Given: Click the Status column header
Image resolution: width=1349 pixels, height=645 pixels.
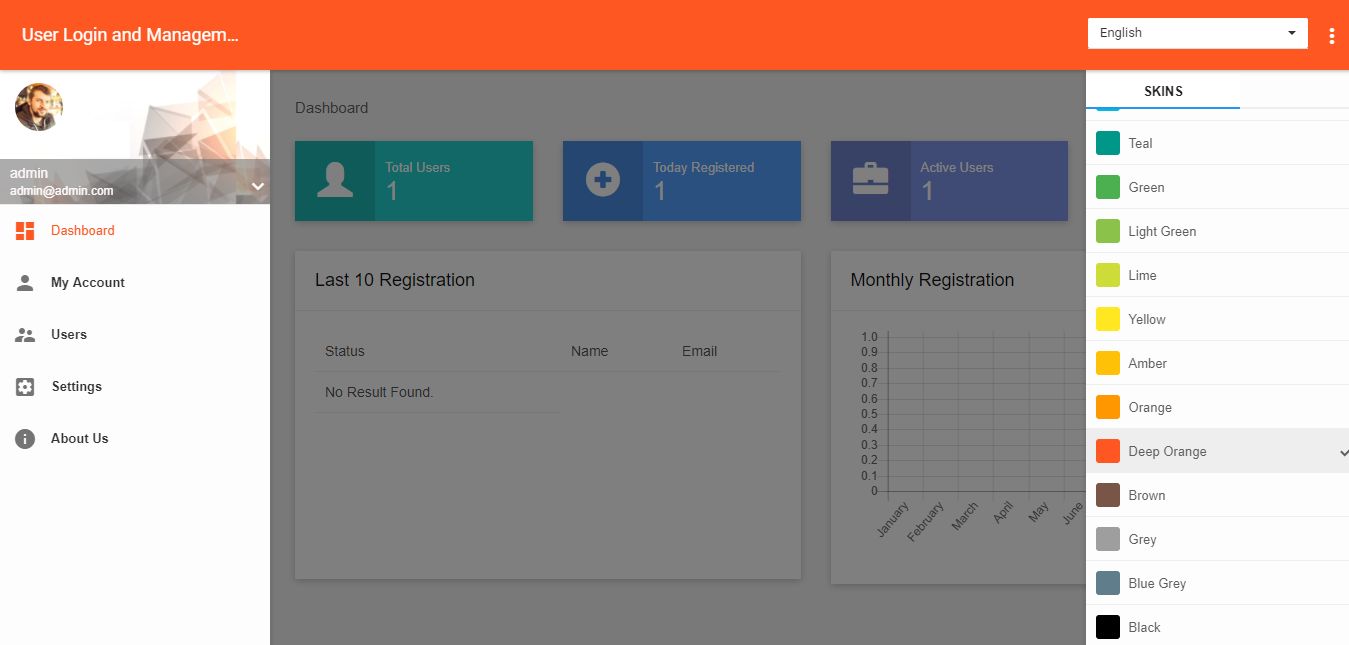Looking at the screenshot, I should [x=345, y=351].
